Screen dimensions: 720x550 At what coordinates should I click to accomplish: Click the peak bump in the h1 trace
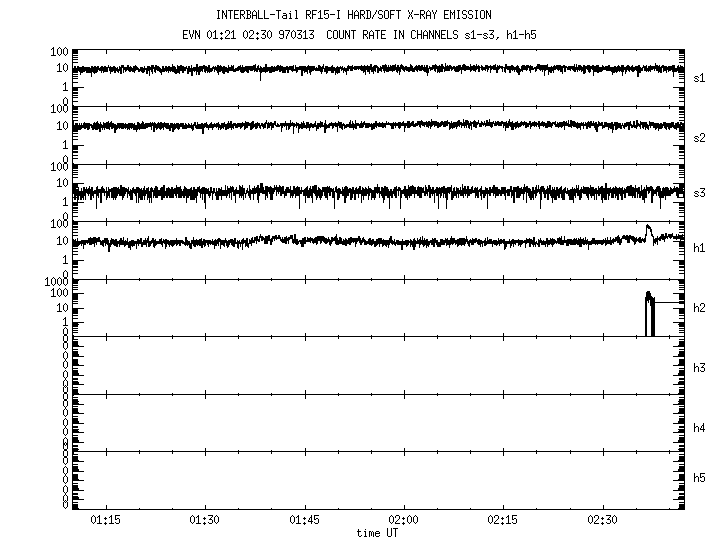(x=648, y=229)
